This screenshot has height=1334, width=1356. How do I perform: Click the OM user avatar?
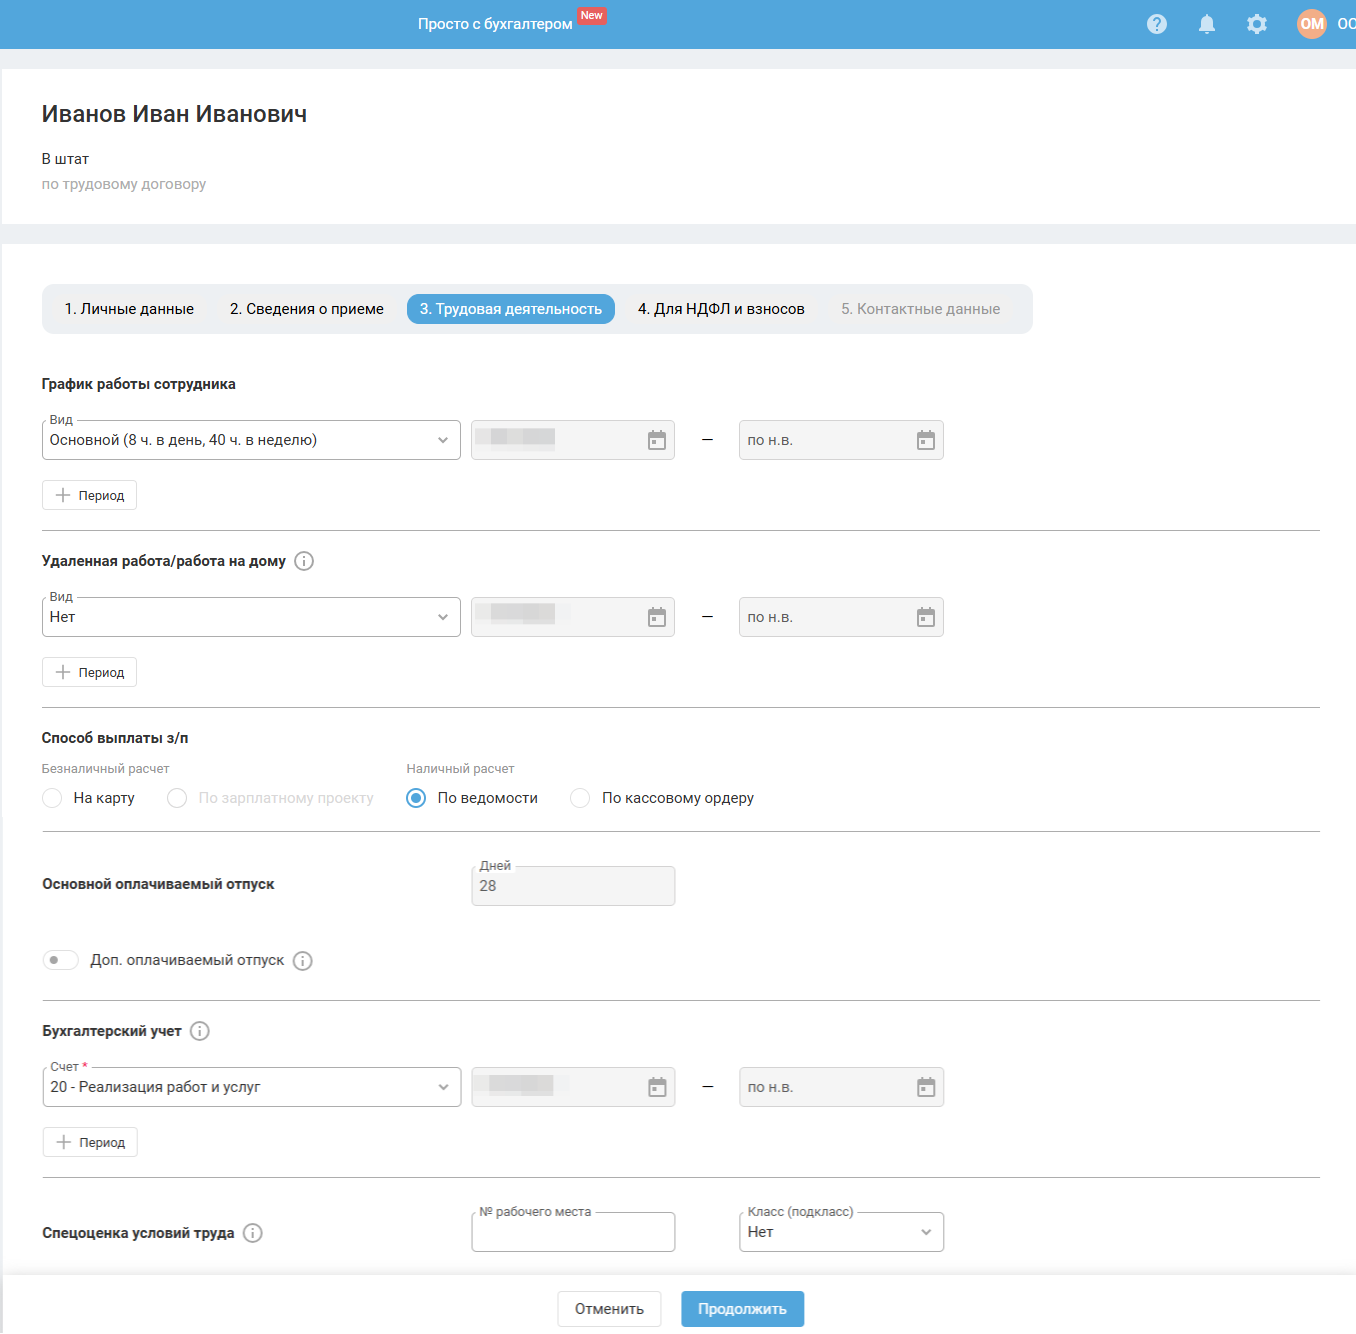[x=1312, y=24]
